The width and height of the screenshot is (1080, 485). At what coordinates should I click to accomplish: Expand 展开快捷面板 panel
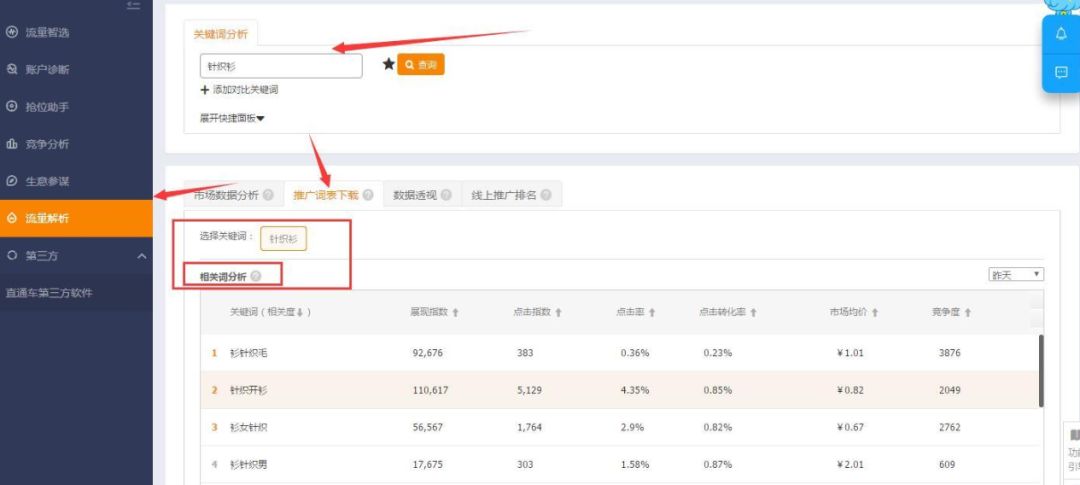[x=232, y=118]
